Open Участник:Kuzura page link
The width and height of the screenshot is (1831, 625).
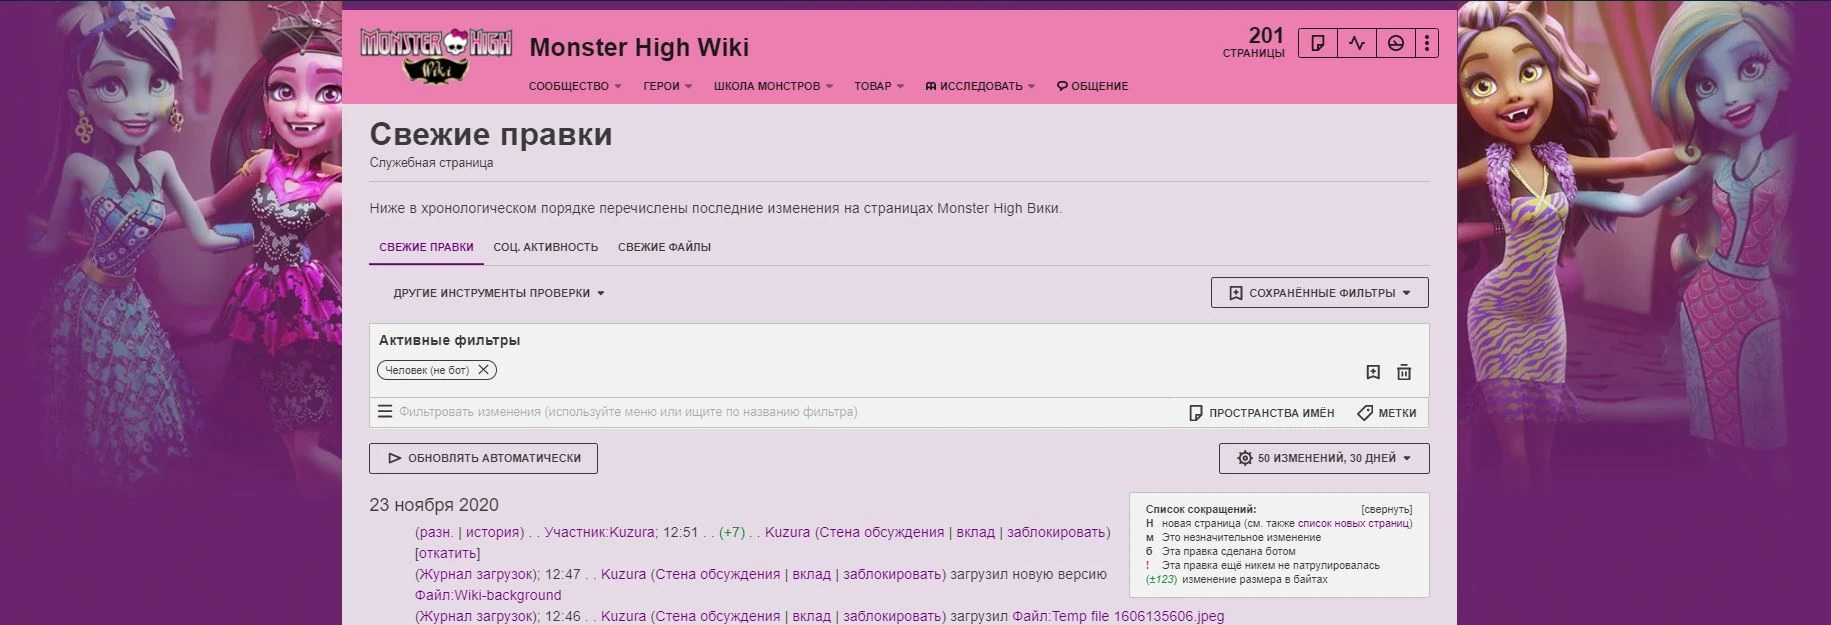pyautogui.click(x=599, y=532)
